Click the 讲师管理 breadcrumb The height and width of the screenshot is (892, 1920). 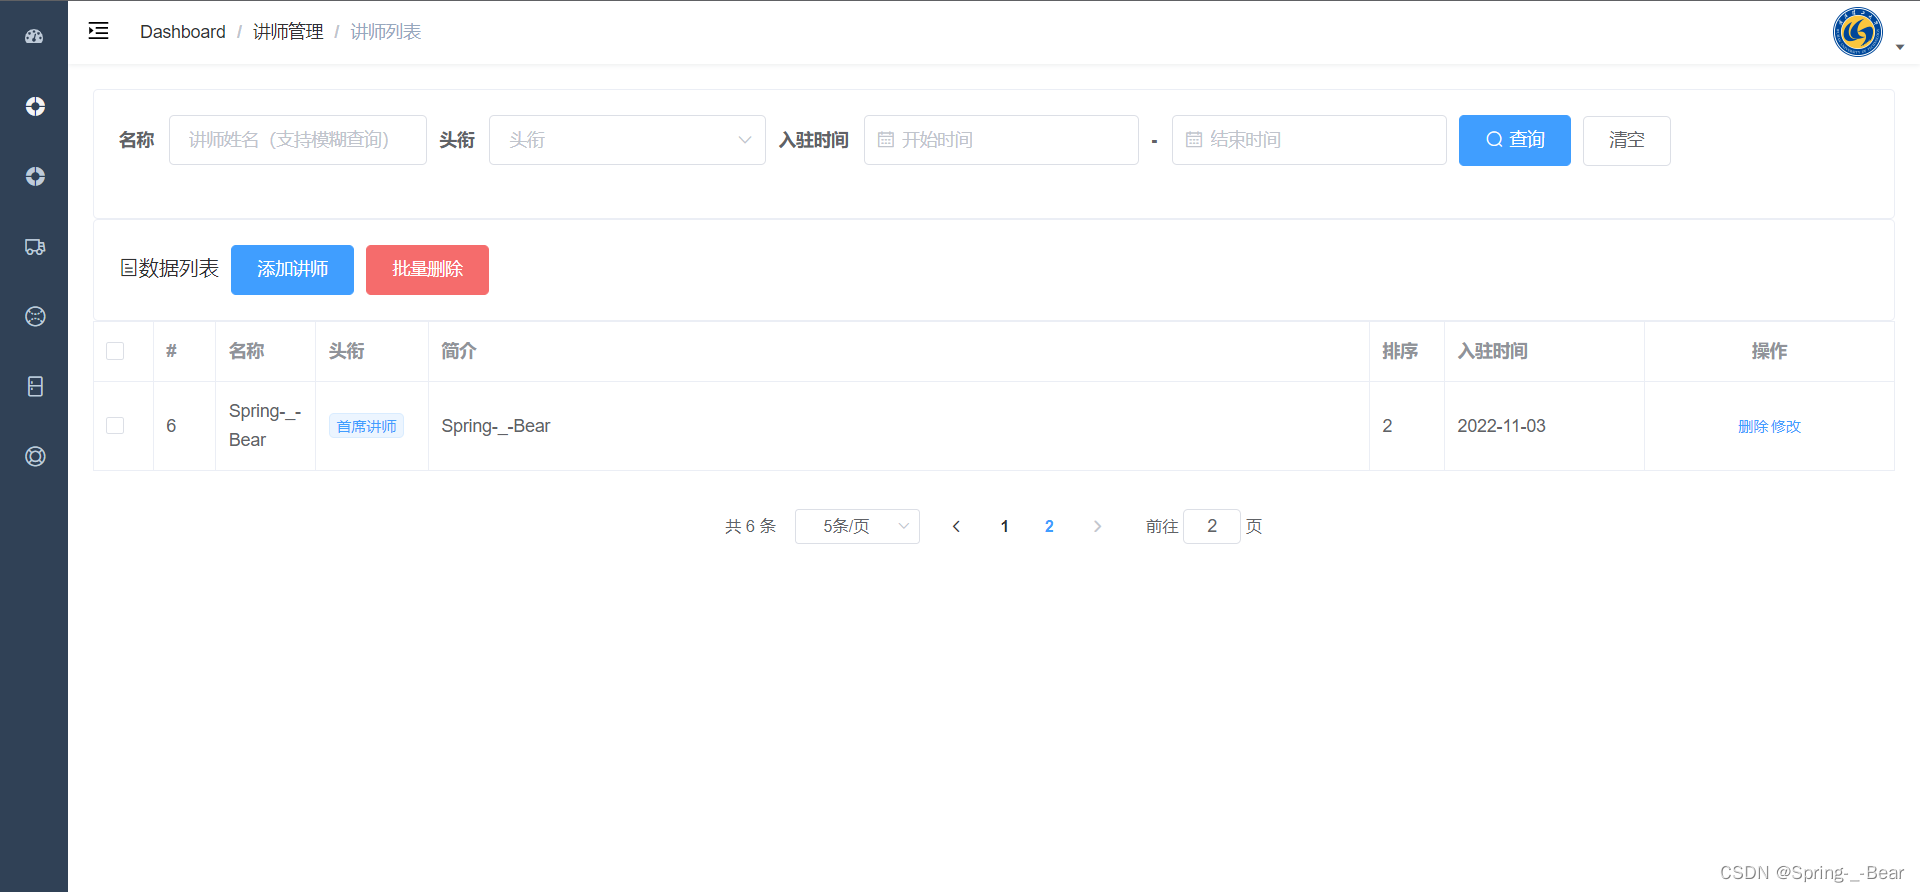[288, 32]
